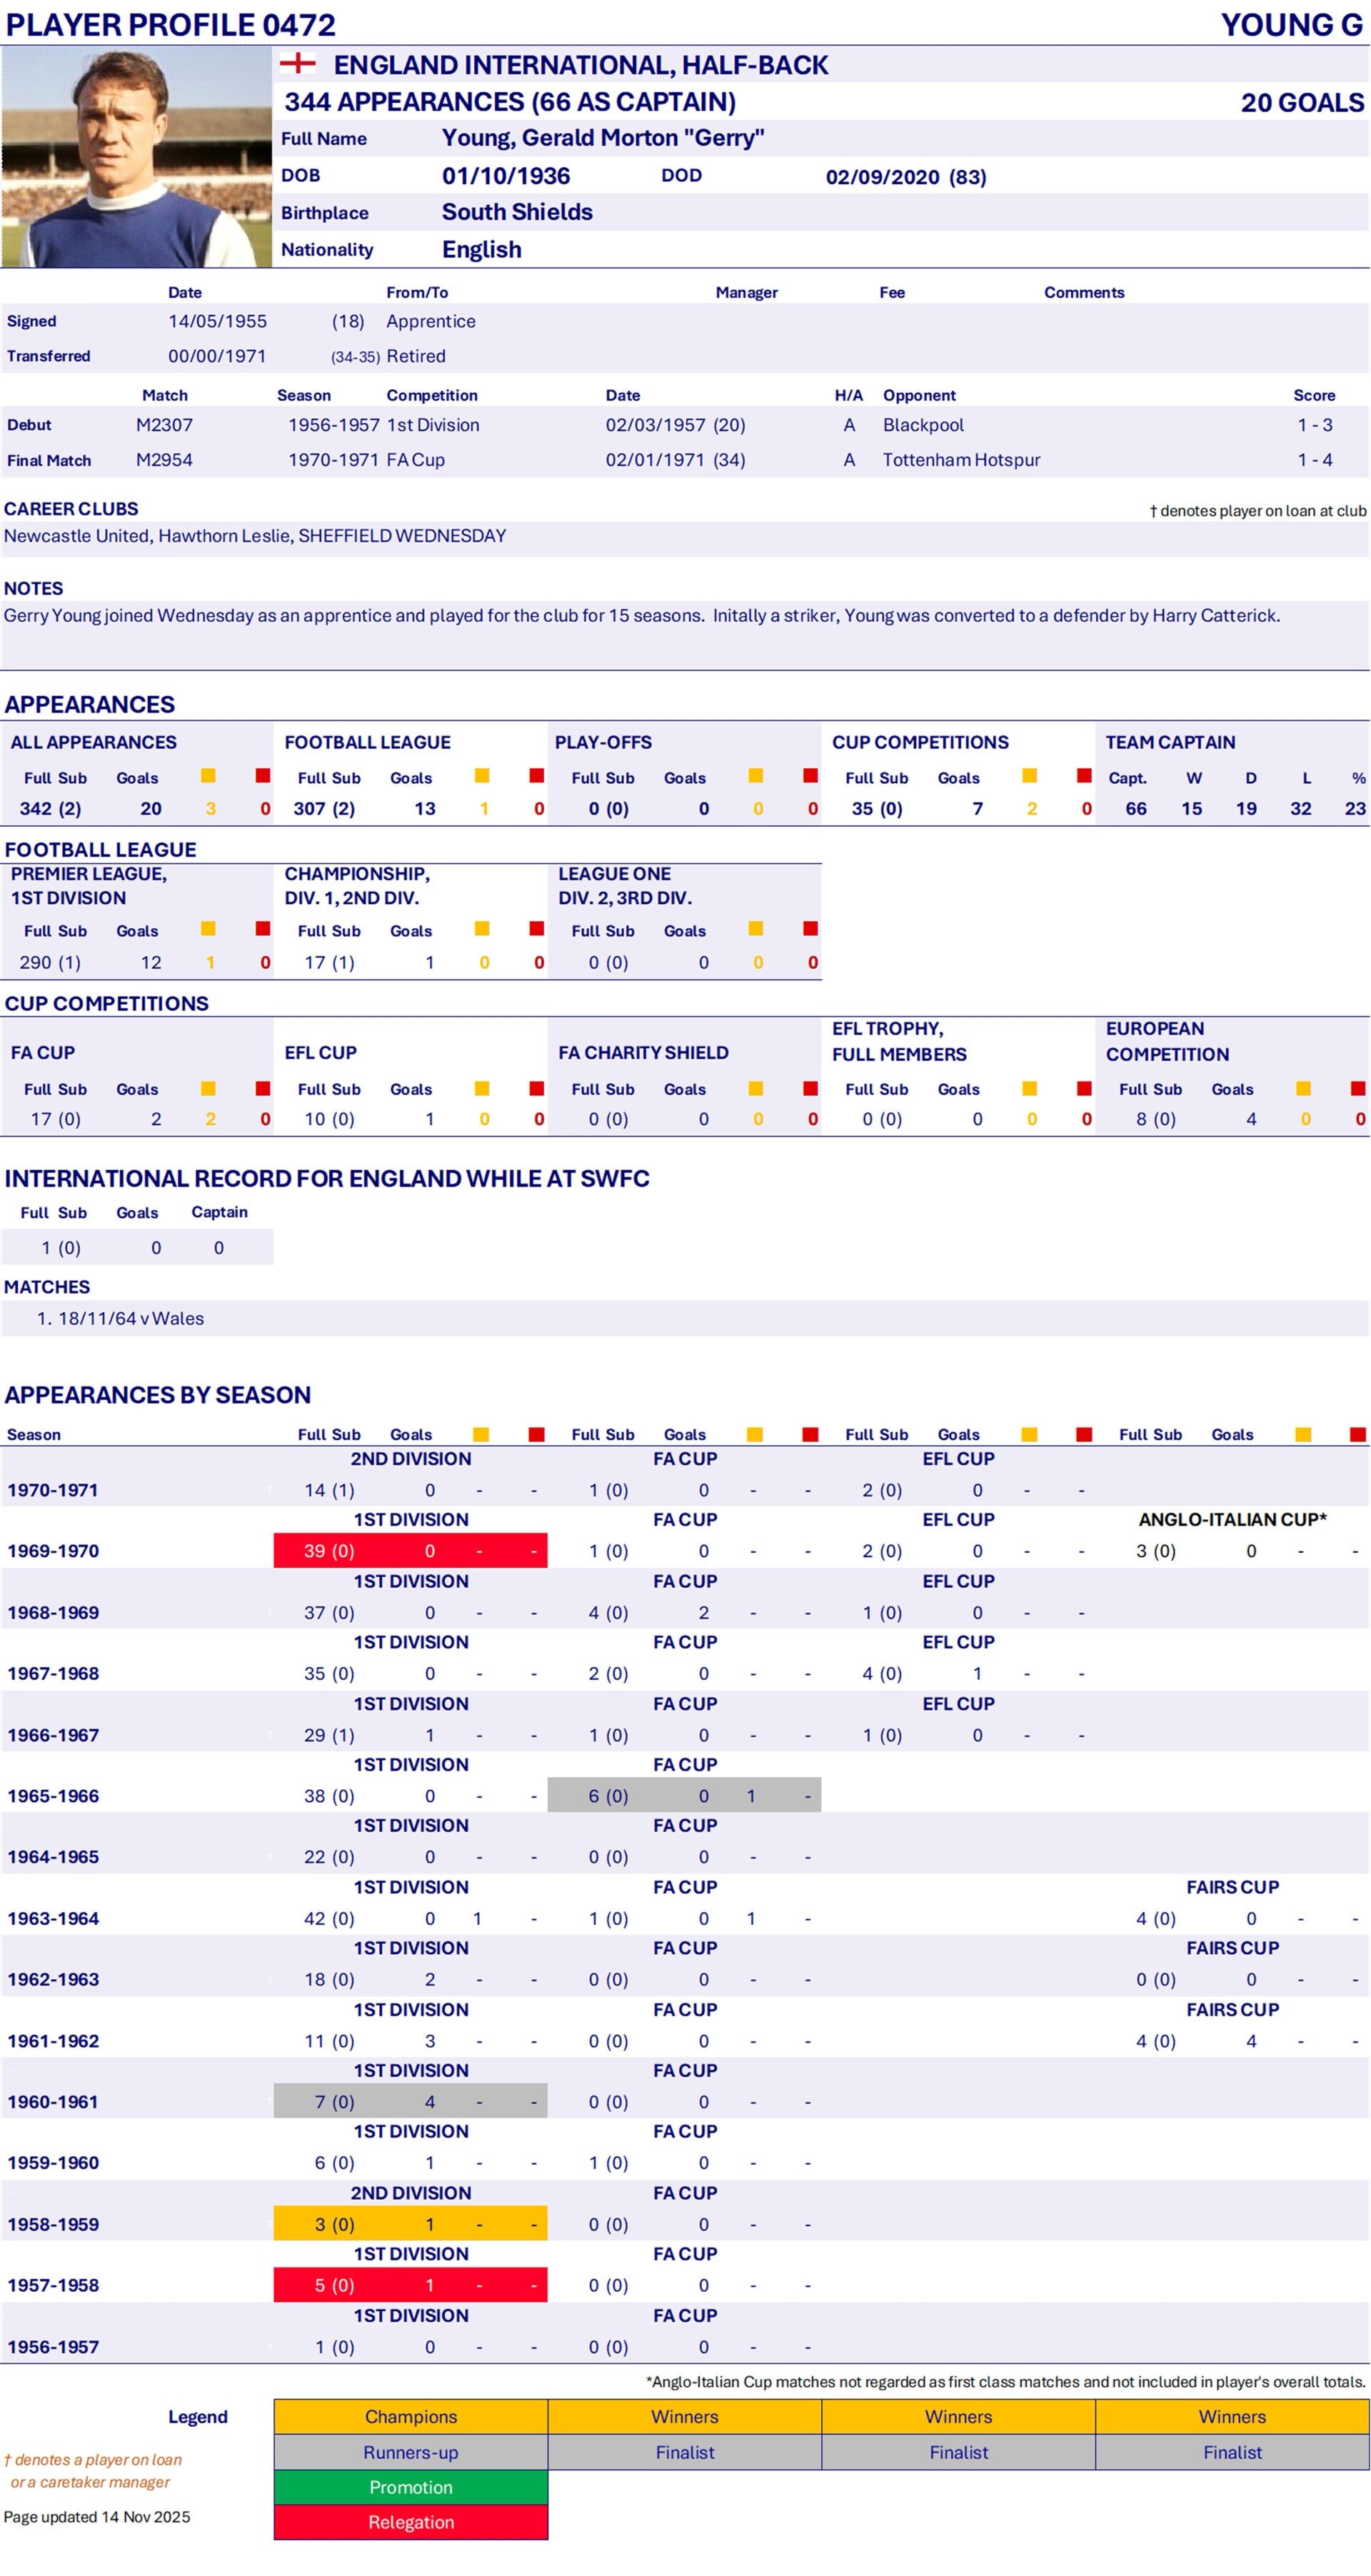Click yellow card icon under All Appearances

208,776
